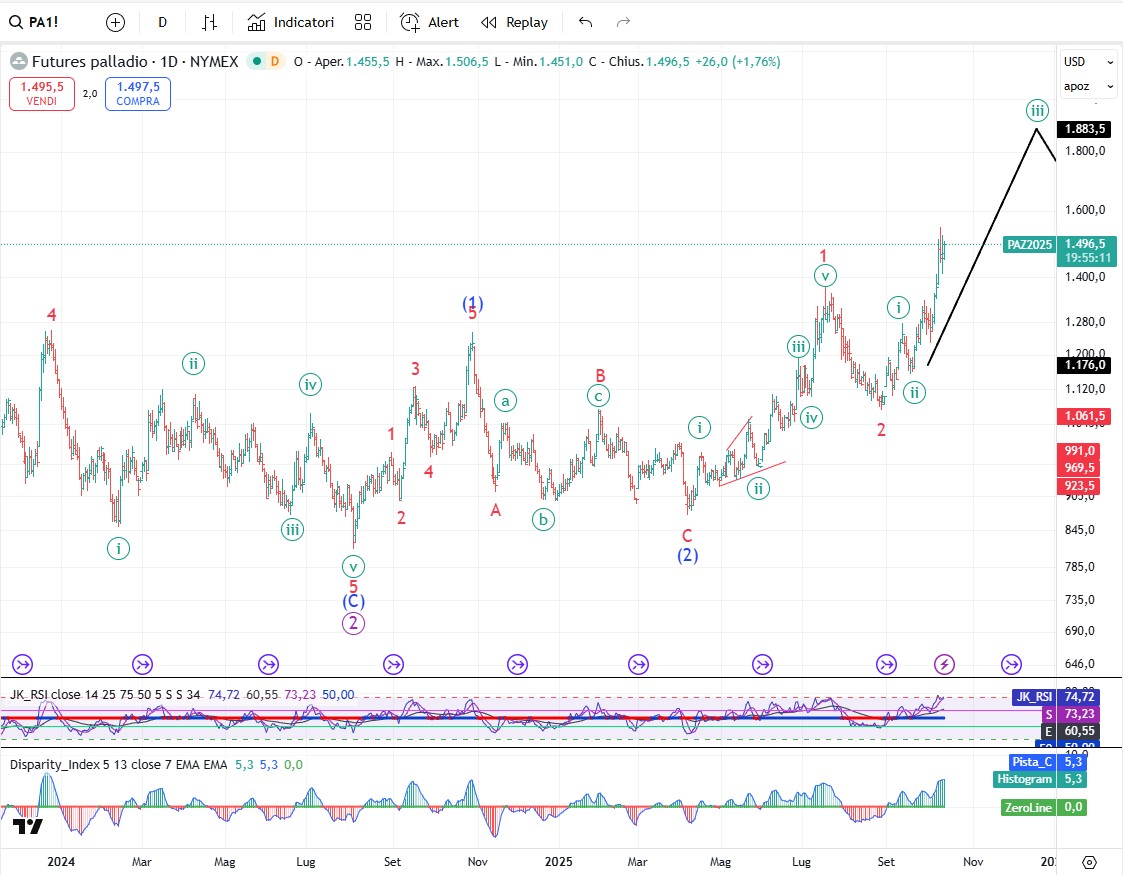The width and height of the screenshot is (1123, 875).
Task: Expand the apoz unit dropdown
Action: [1088, 86]
